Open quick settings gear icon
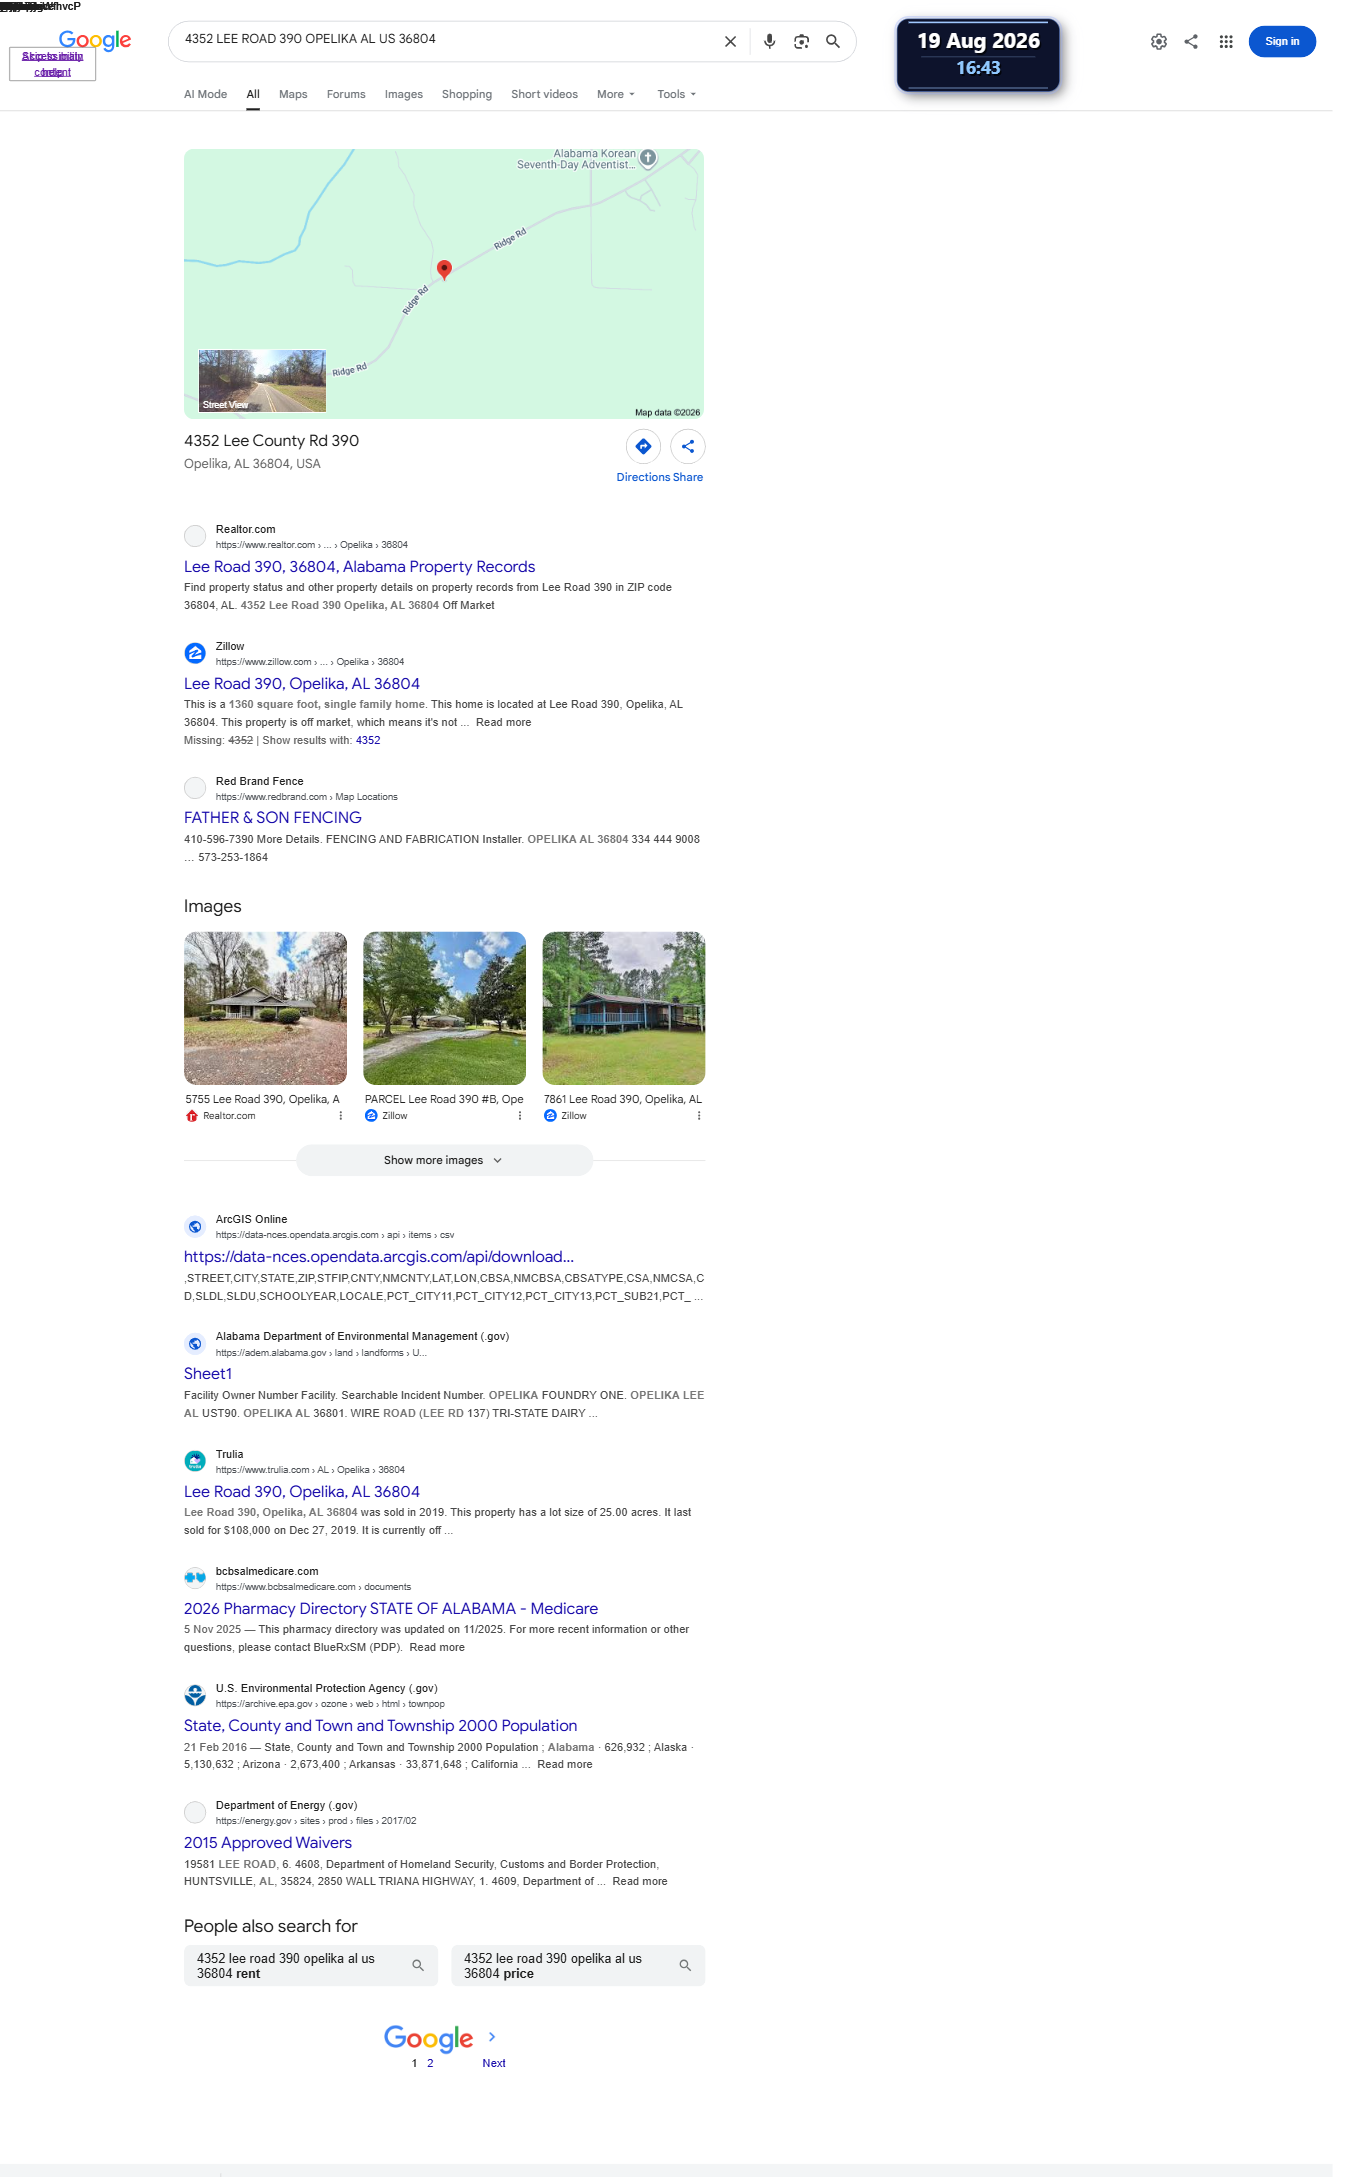The width and height of the screenshot is (1348, 2177). coord(1159,42)
